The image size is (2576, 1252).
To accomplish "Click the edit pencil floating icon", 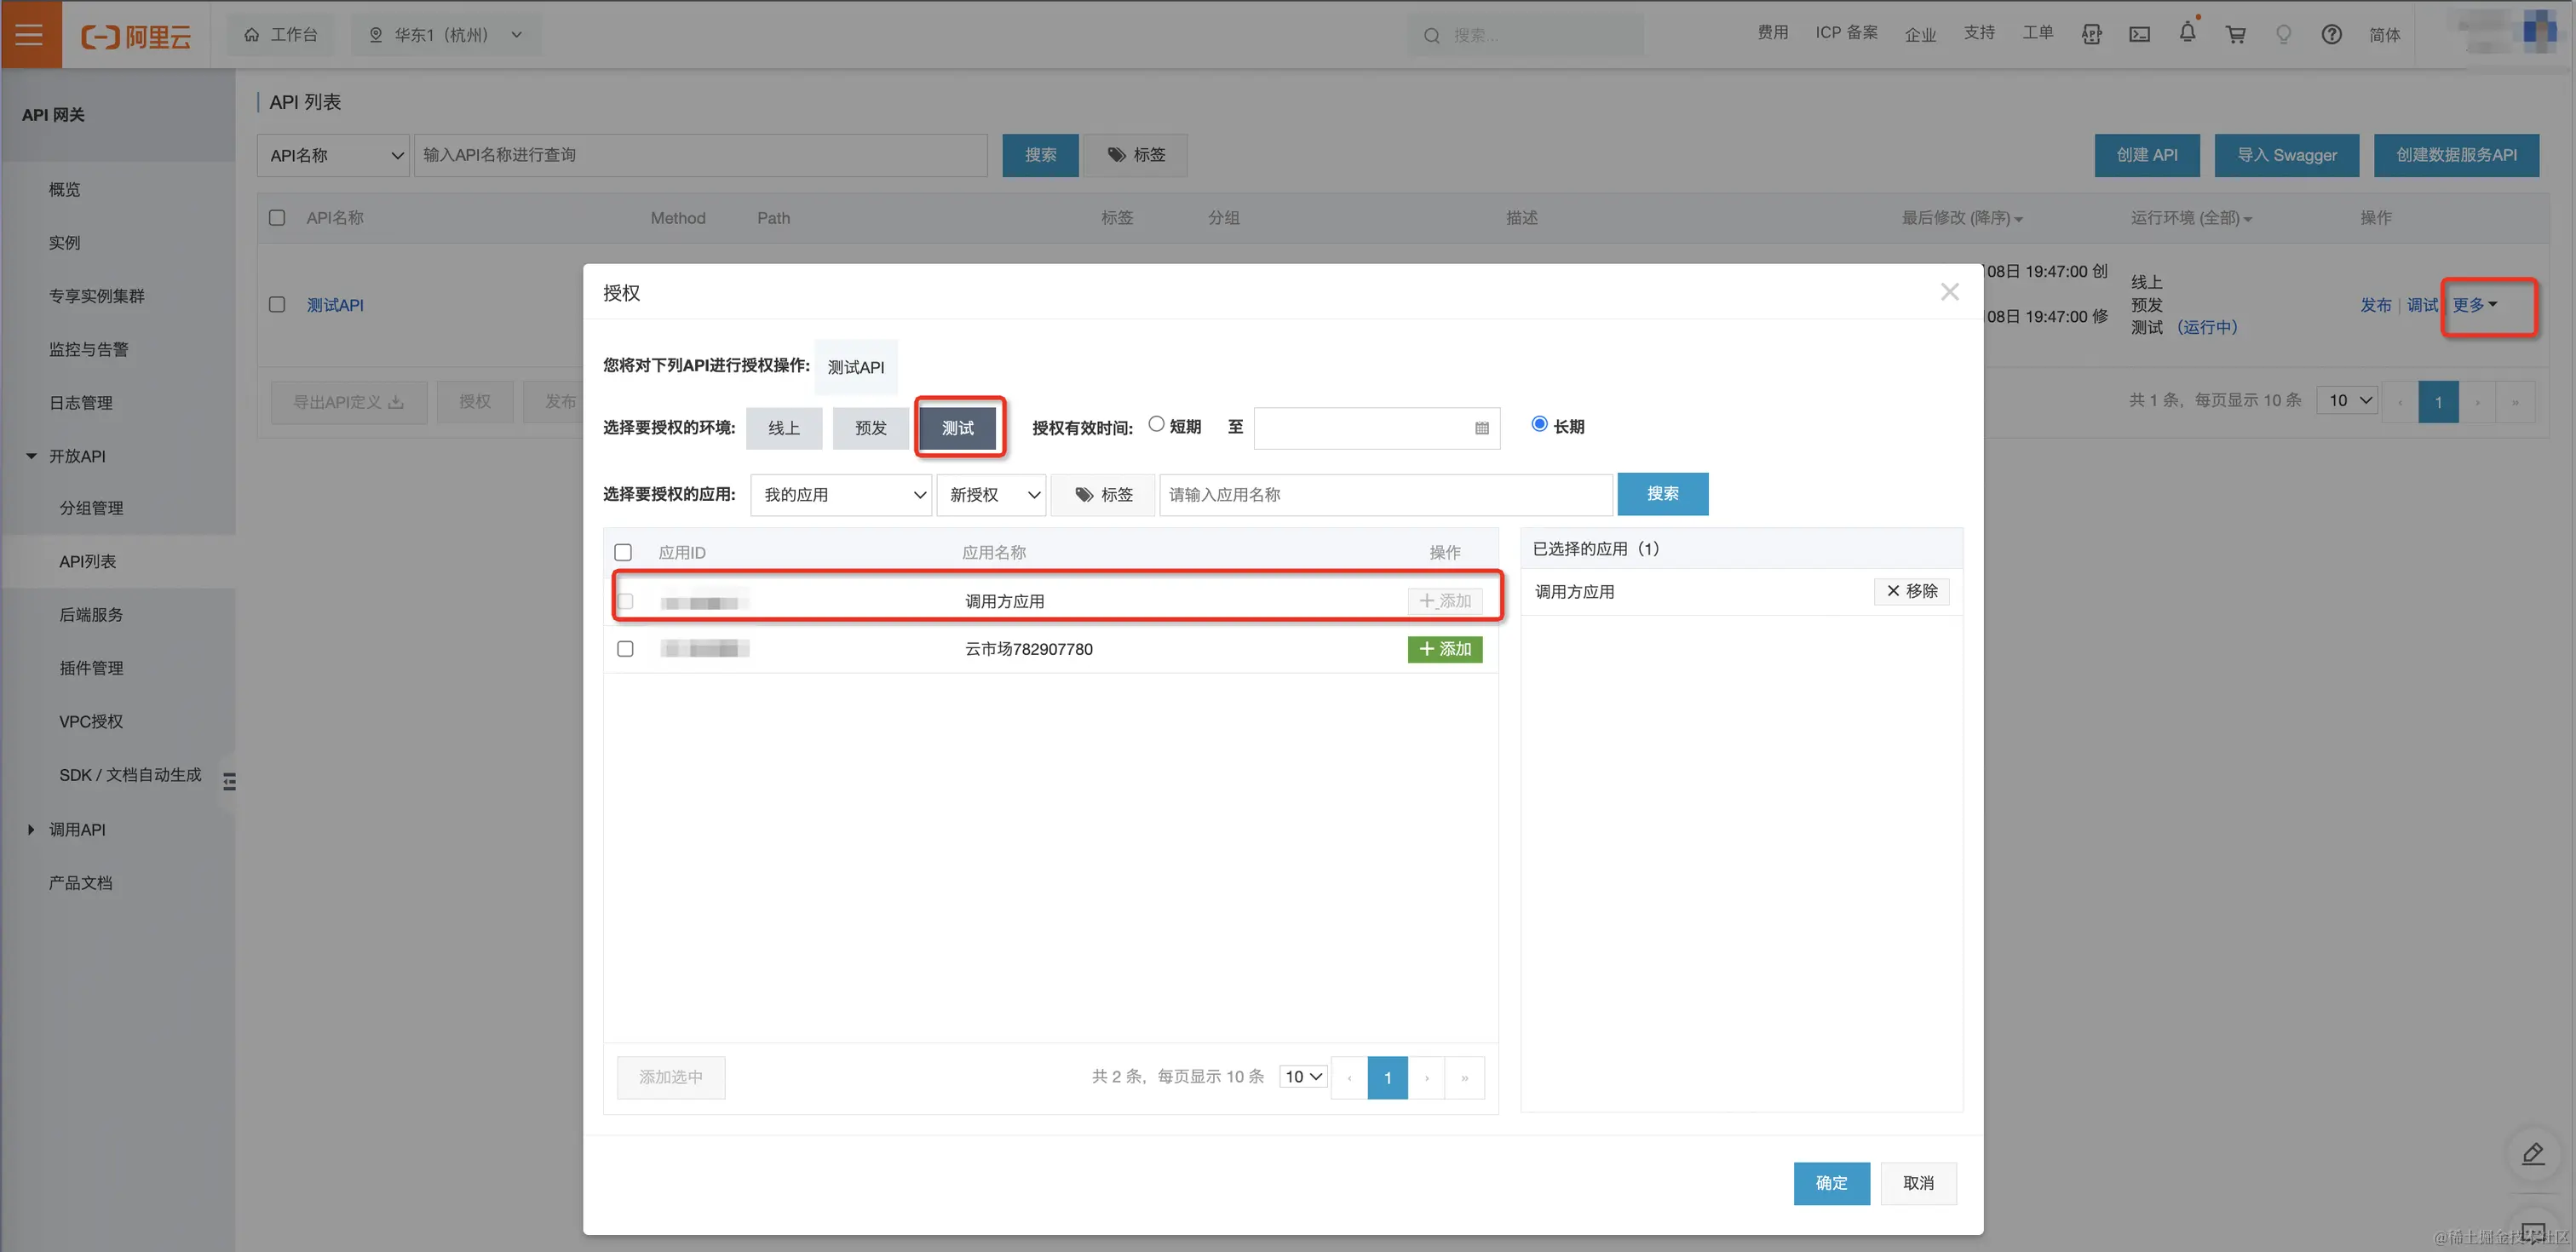I will click(2532, 1154).
